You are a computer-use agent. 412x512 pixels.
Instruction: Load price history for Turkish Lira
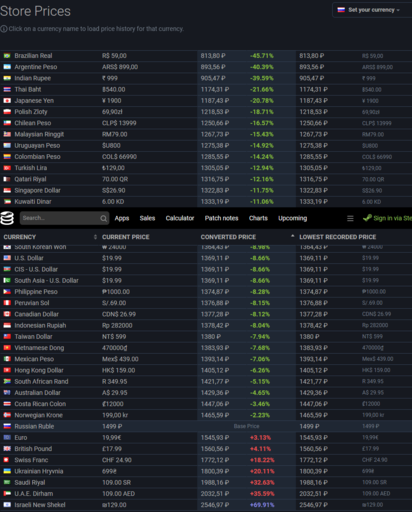point(31,168)
